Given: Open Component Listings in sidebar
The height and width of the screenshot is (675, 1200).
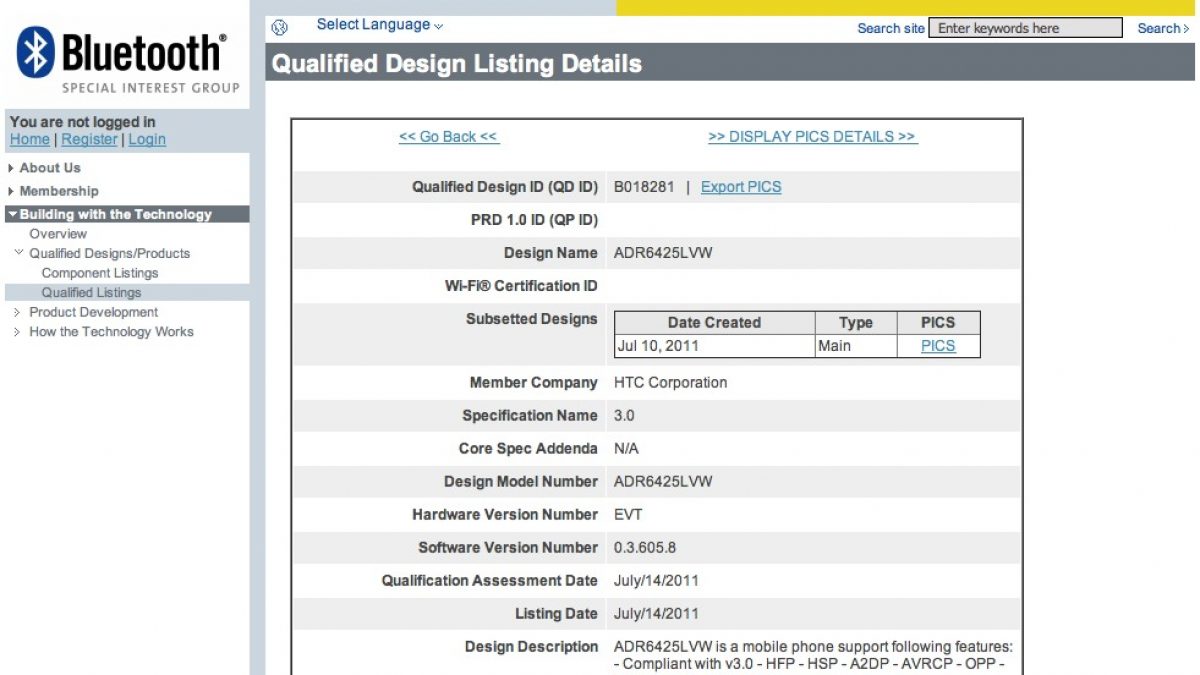Looking at the screenshot, I should (100, 273).
